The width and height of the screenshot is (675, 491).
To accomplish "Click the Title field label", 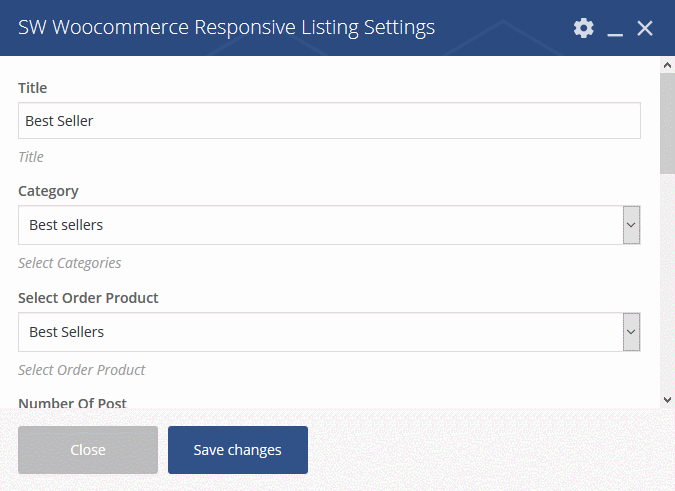I will click(33, 88).
